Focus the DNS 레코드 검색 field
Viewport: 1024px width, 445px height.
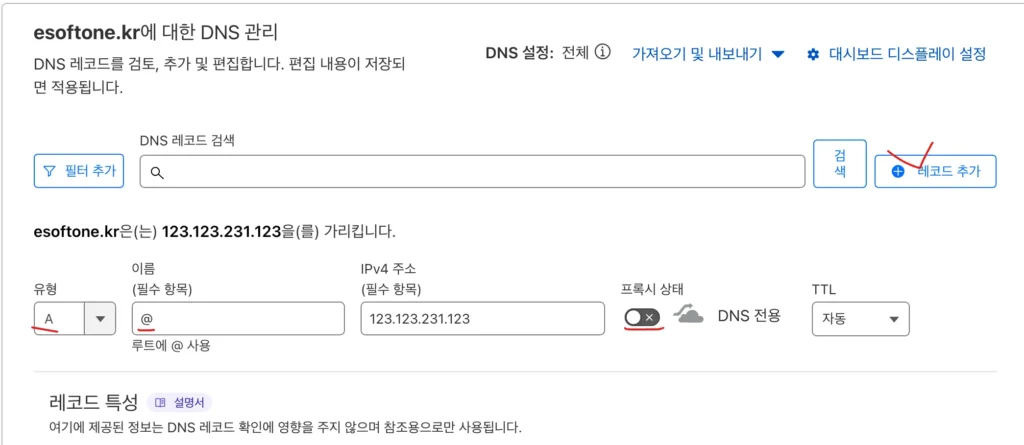[x=480, y=171]
